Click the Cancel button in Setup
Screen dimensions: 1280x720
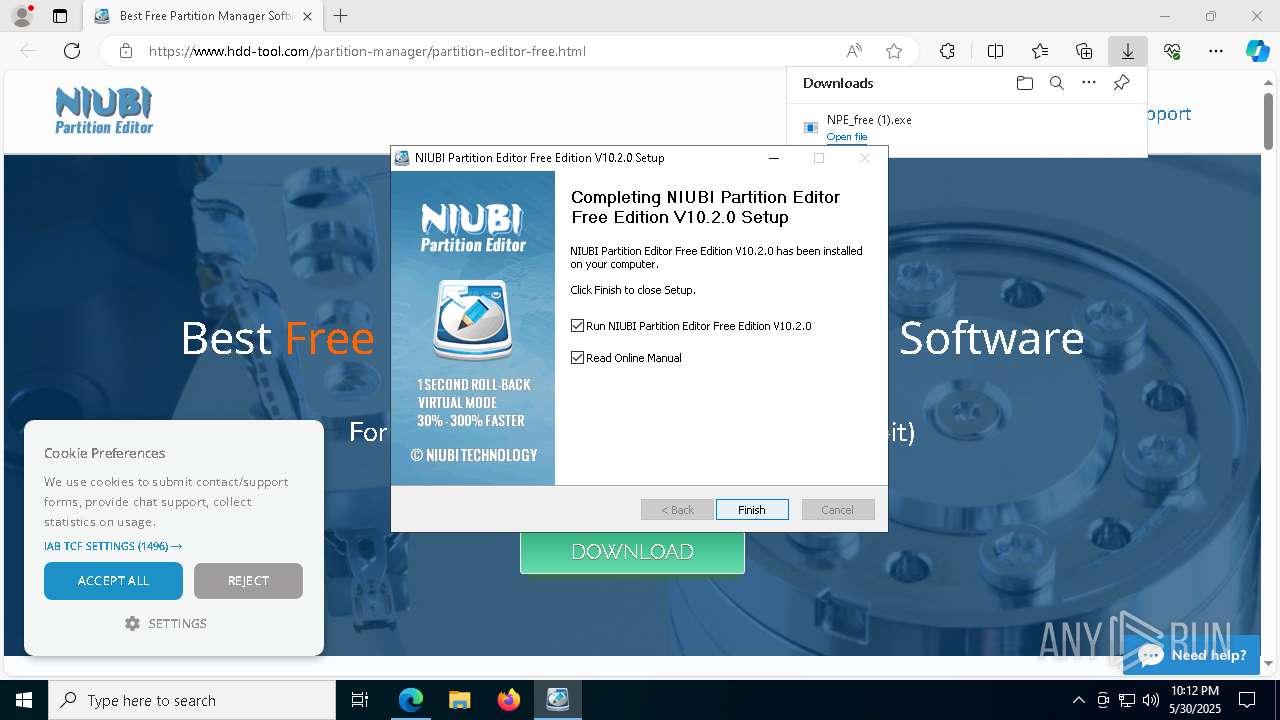[x=838, y=510]
